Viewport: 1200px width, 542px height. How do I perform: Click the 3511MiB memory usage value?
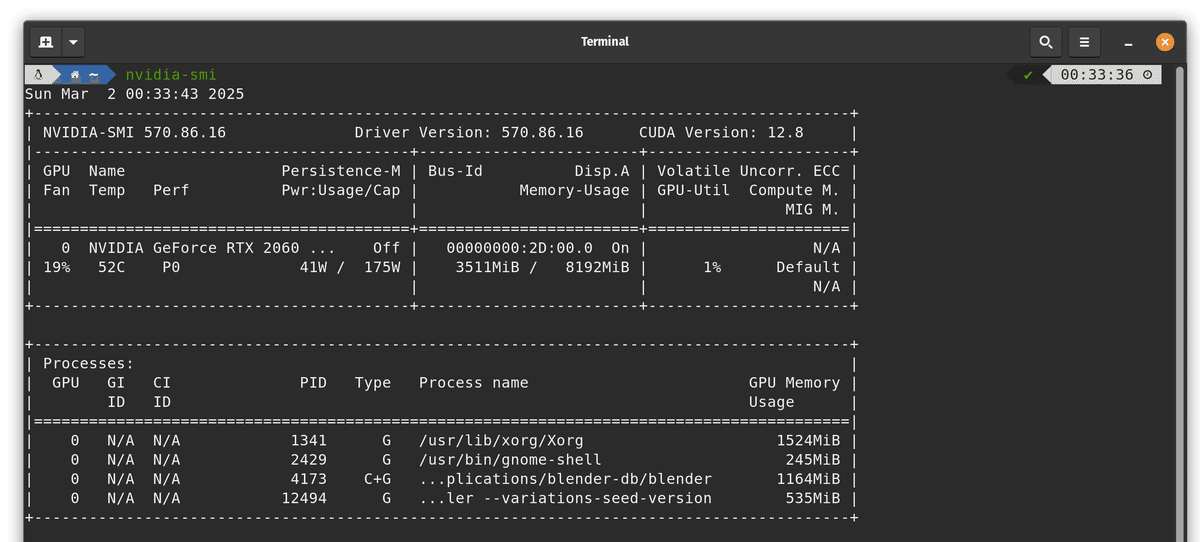(x=483, y=267)
